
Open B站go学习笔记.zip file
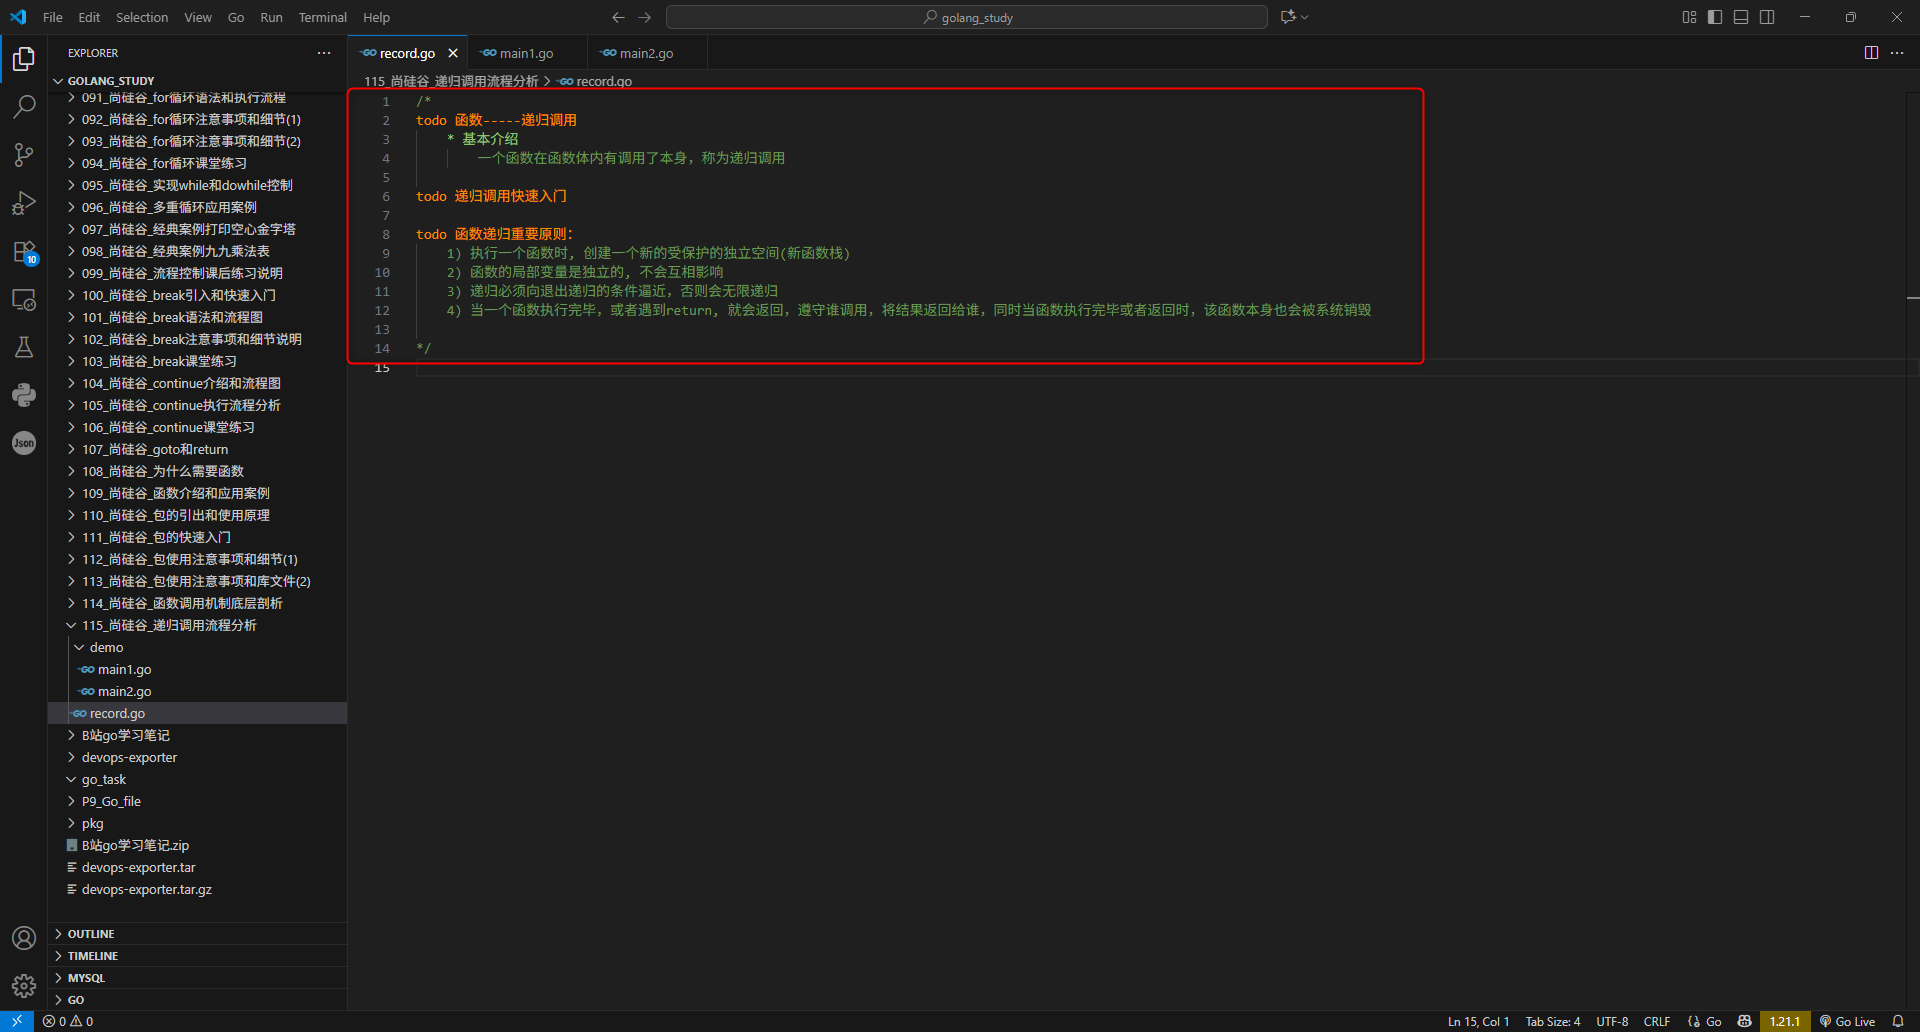[198, 845]
